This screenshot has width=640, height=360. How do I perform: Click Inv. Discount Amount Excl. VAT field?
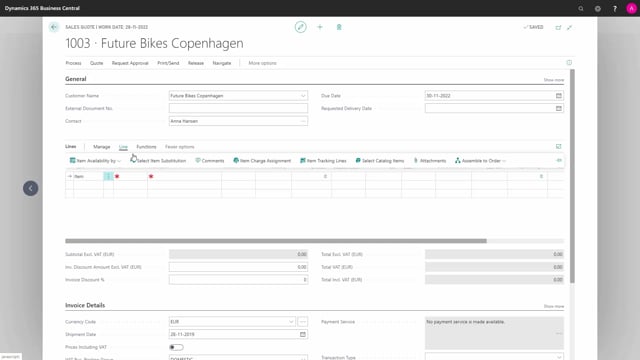pyautogui.click(x=238, y=267)
